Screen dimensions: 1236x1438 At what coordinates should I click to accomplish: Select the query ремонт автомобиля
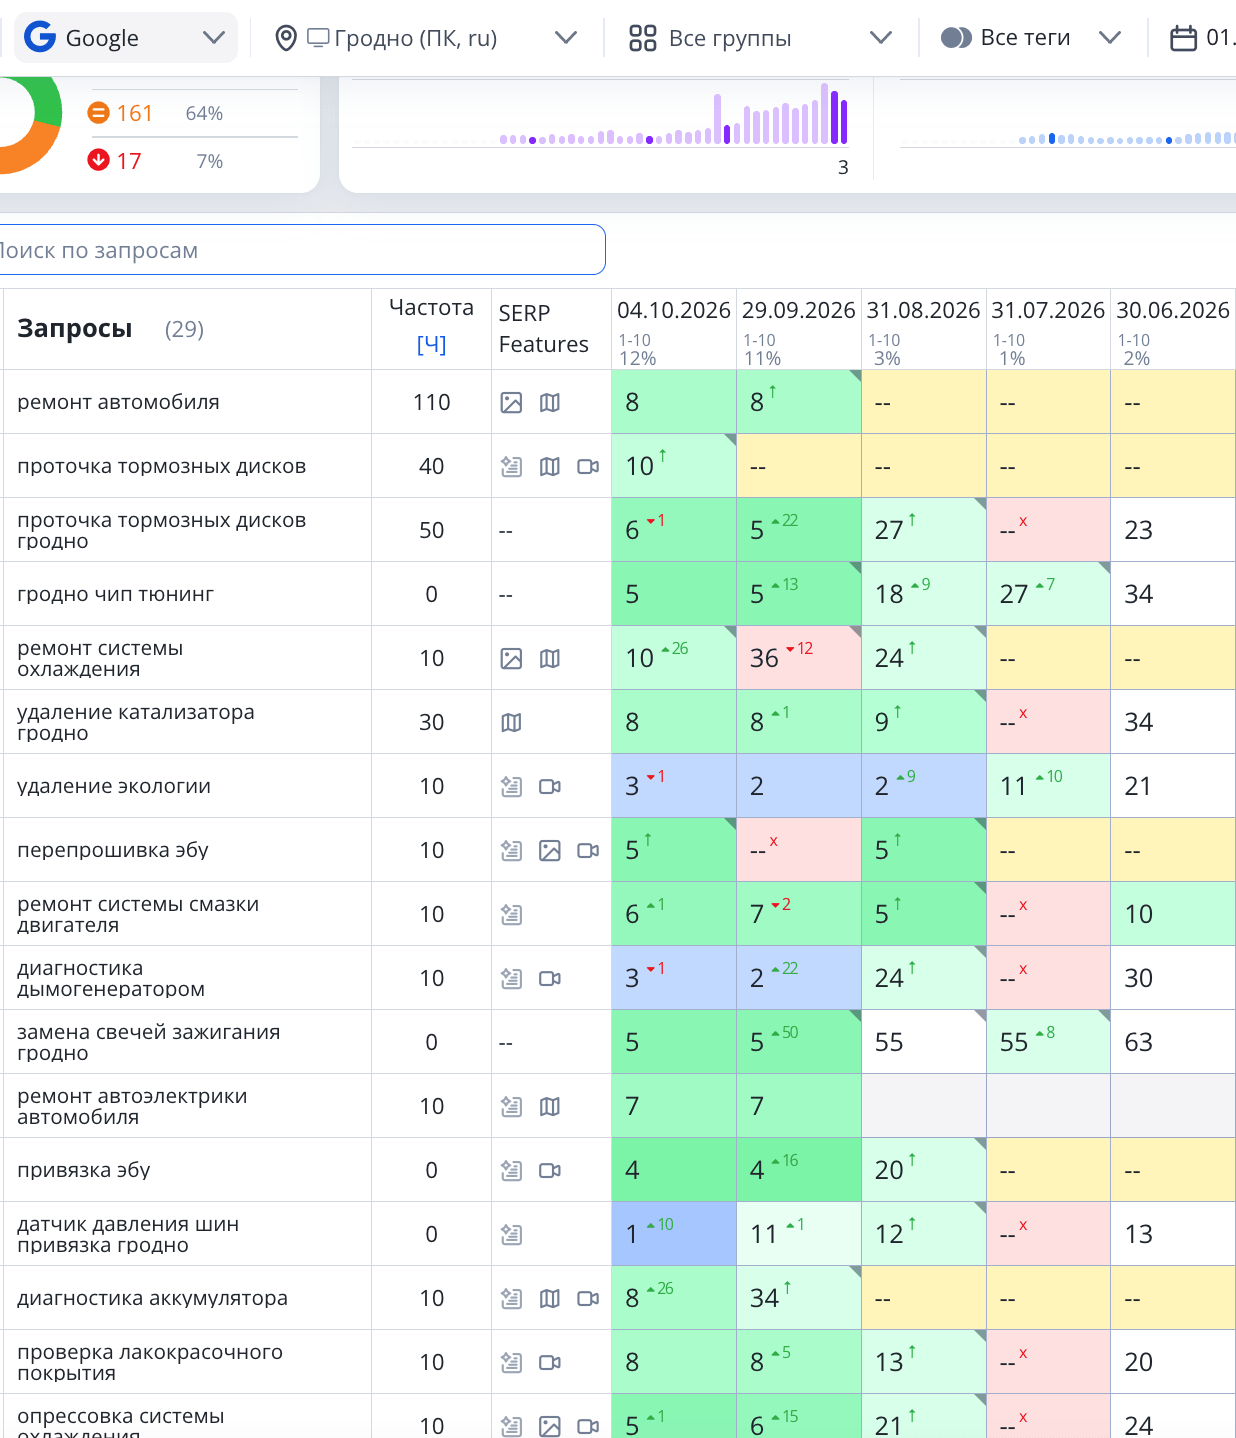[118, 402]
